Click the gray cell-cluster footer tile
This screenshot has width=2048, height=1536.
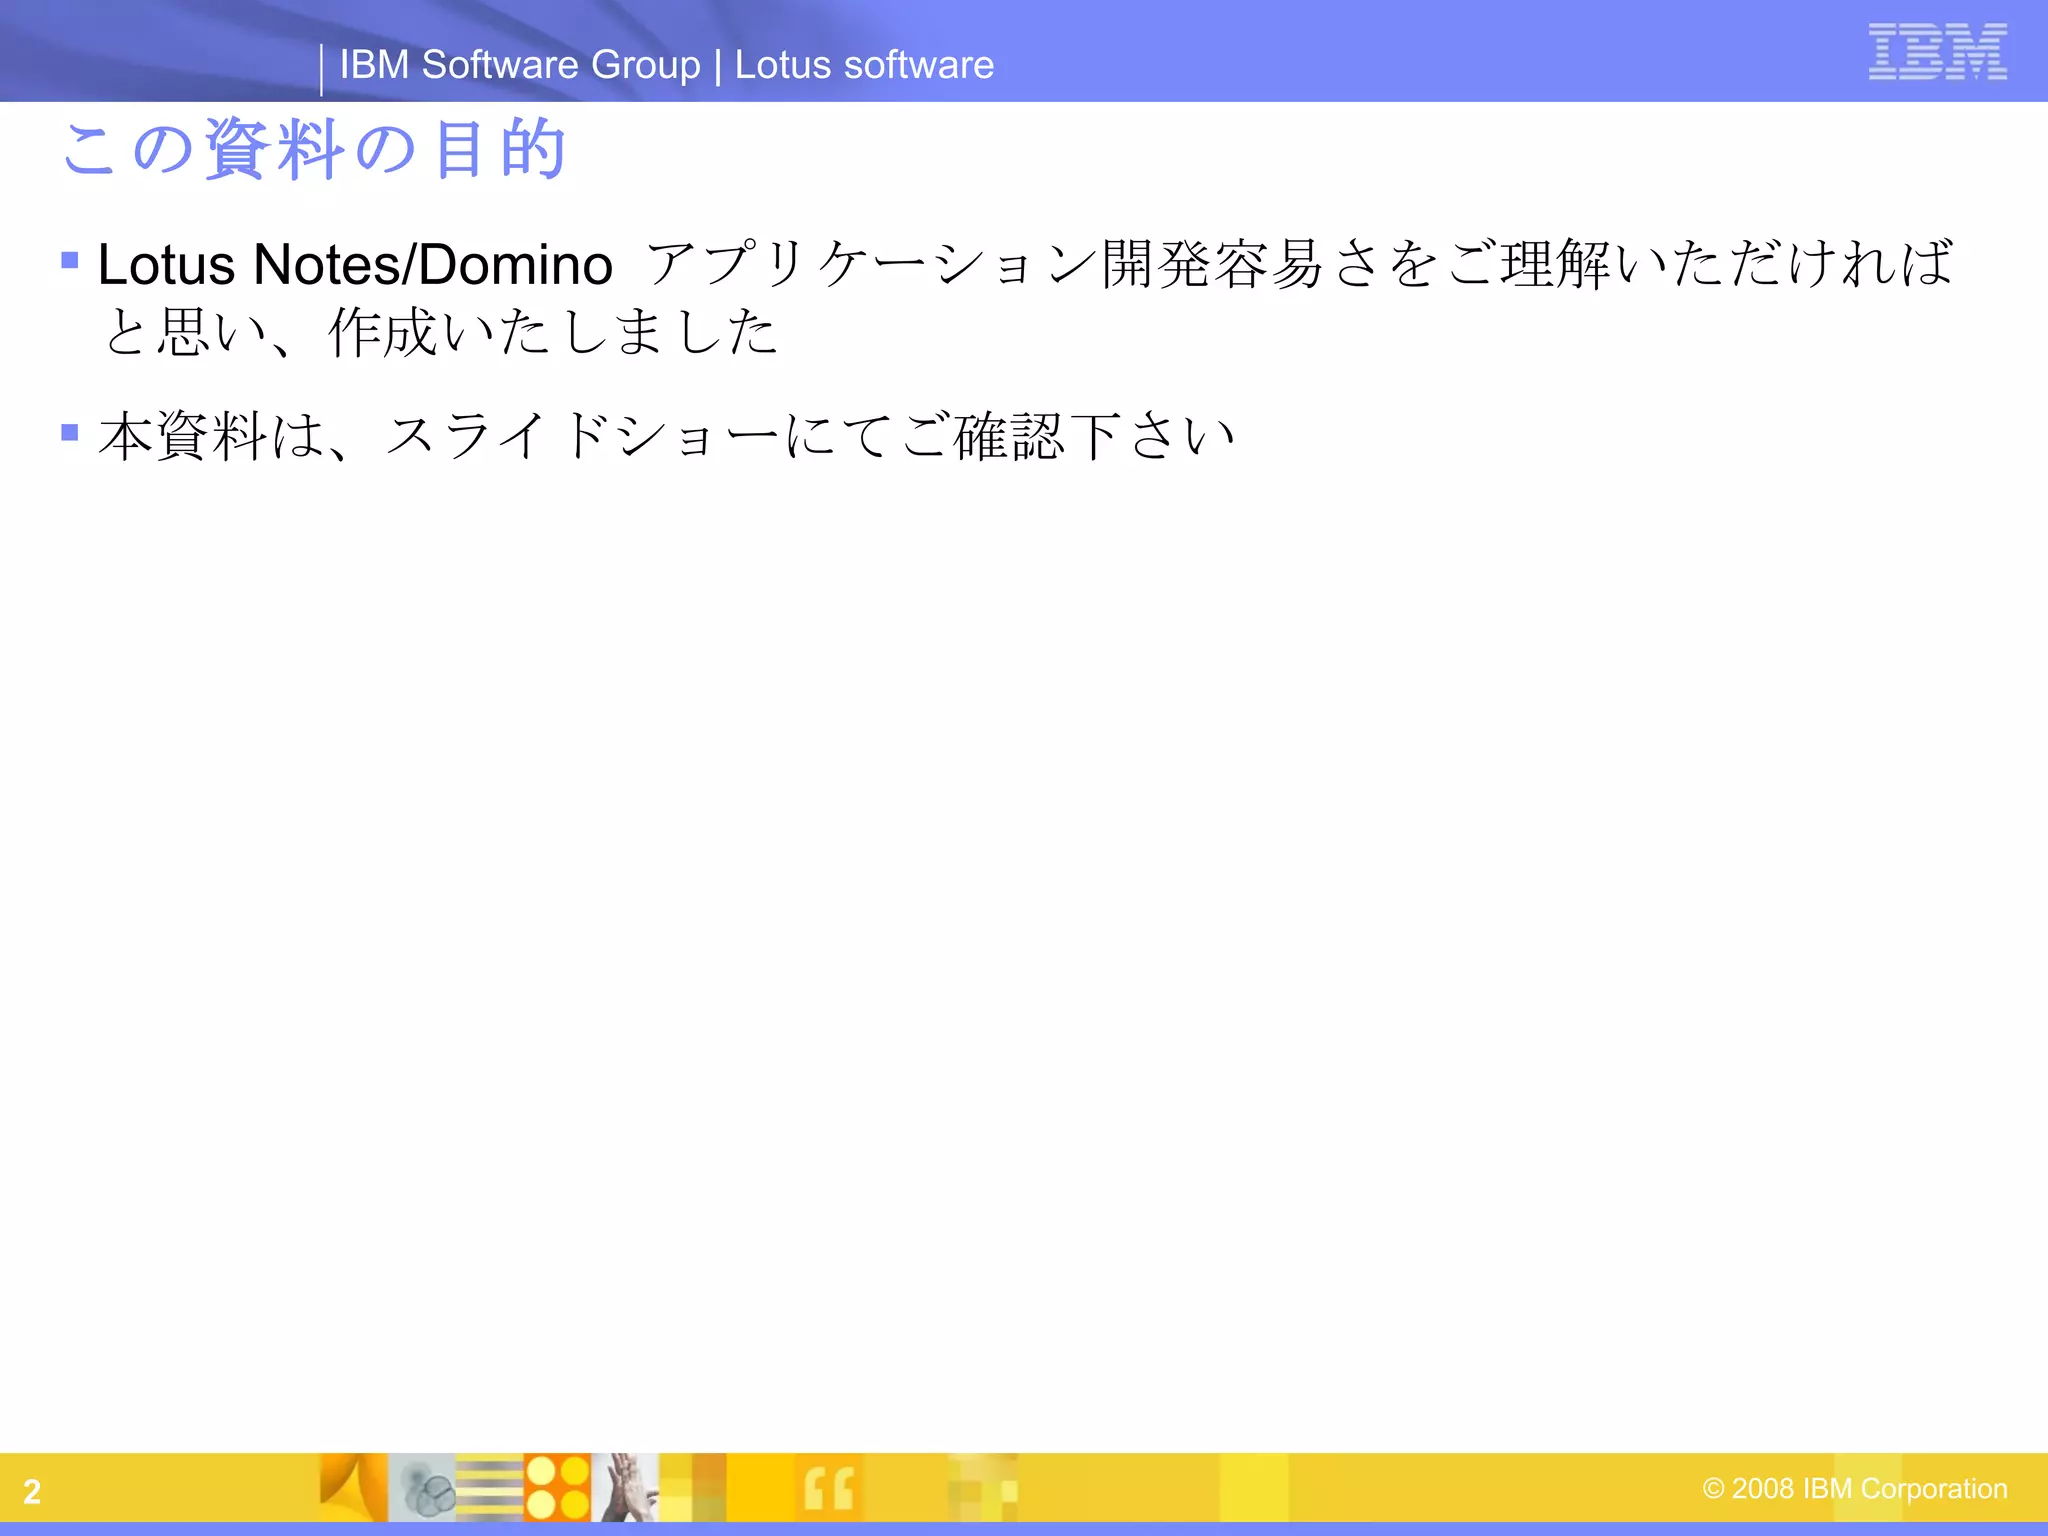tap(422, 1487)
